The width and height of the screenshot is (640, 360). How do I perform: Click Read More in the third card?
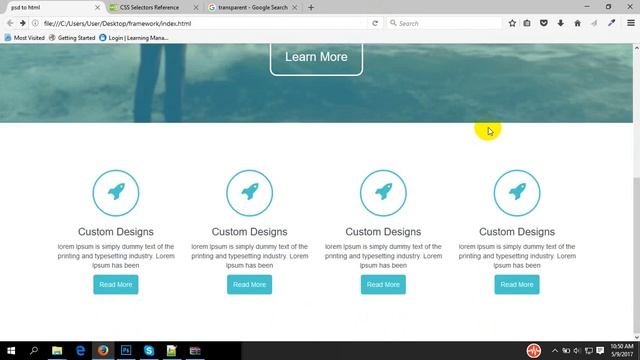(383, 284)
